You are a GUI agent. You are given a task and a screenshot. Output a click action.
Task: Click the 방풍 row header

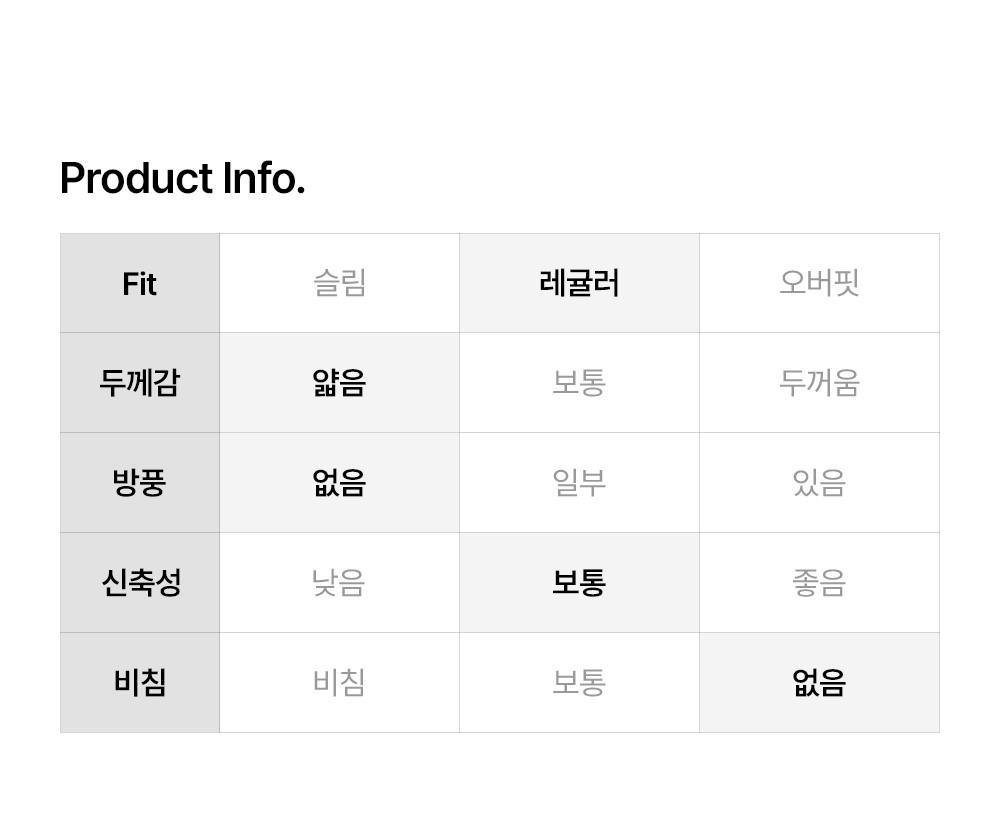point(140,483)
